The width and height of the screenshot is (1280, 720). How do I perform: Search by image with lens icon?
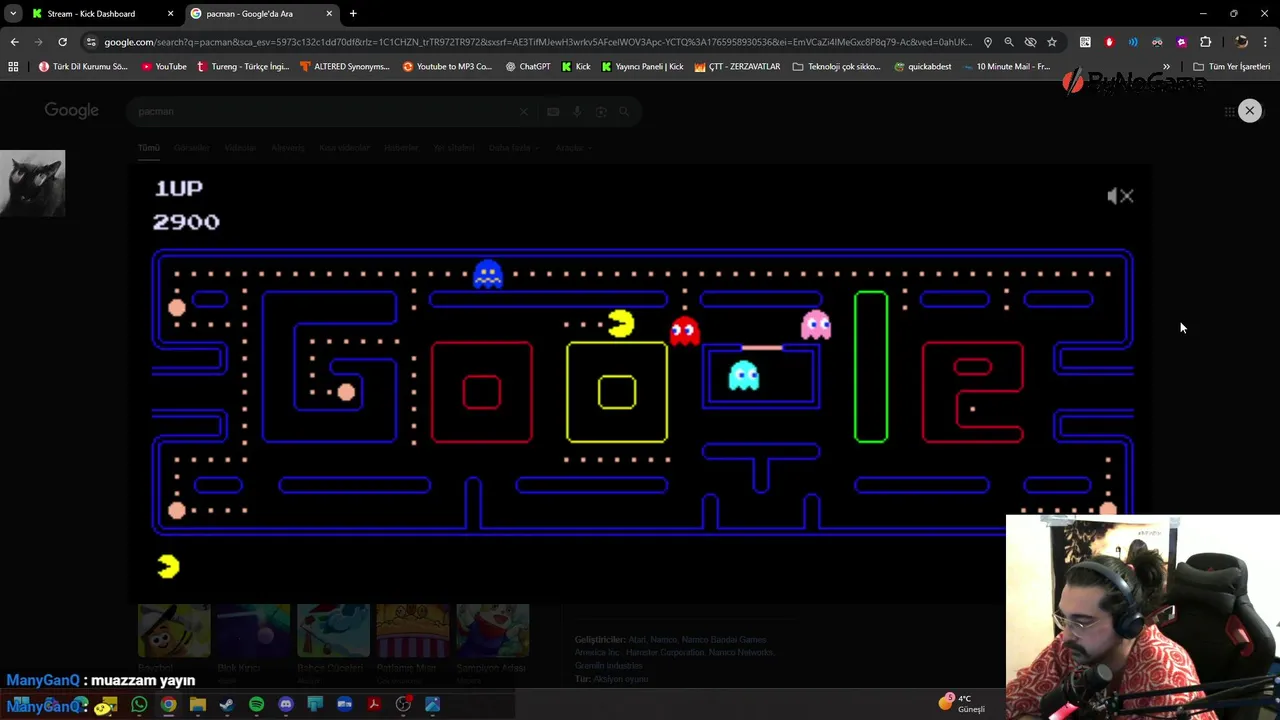pos(601,112)
